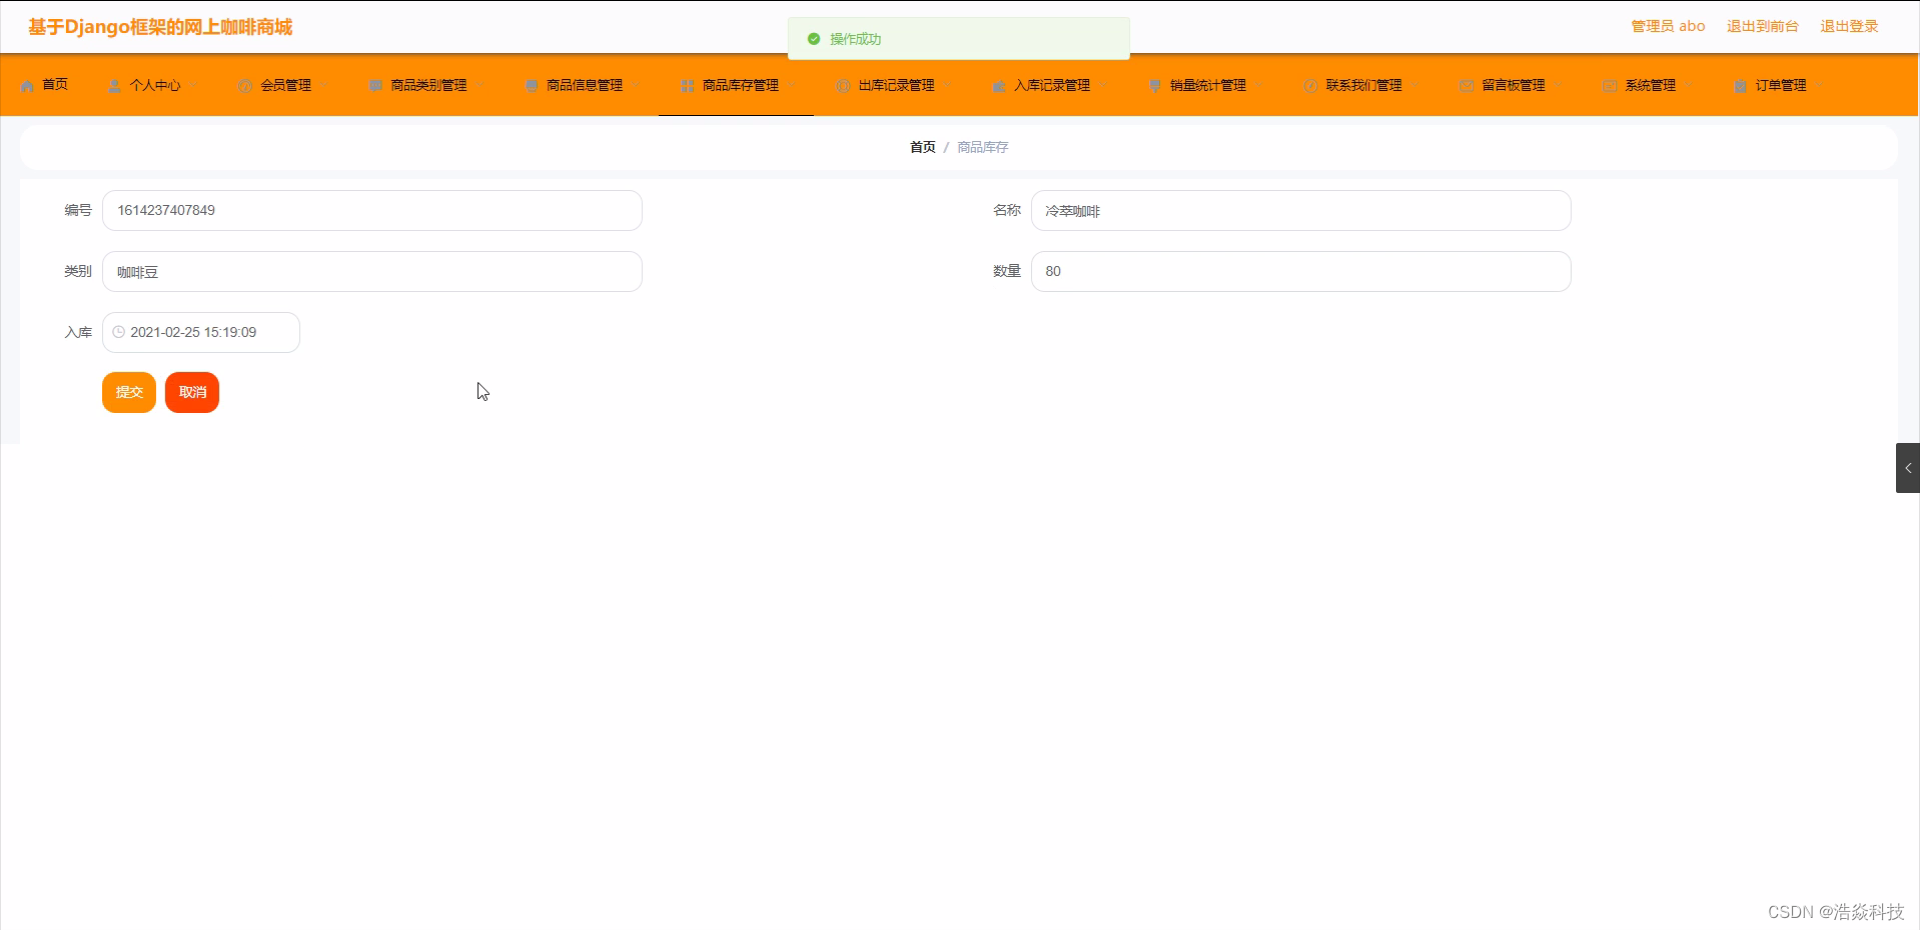The image size is (1920, 930).
Task: Click the headset icon beside 会员管理
Action: pos(244,85)
